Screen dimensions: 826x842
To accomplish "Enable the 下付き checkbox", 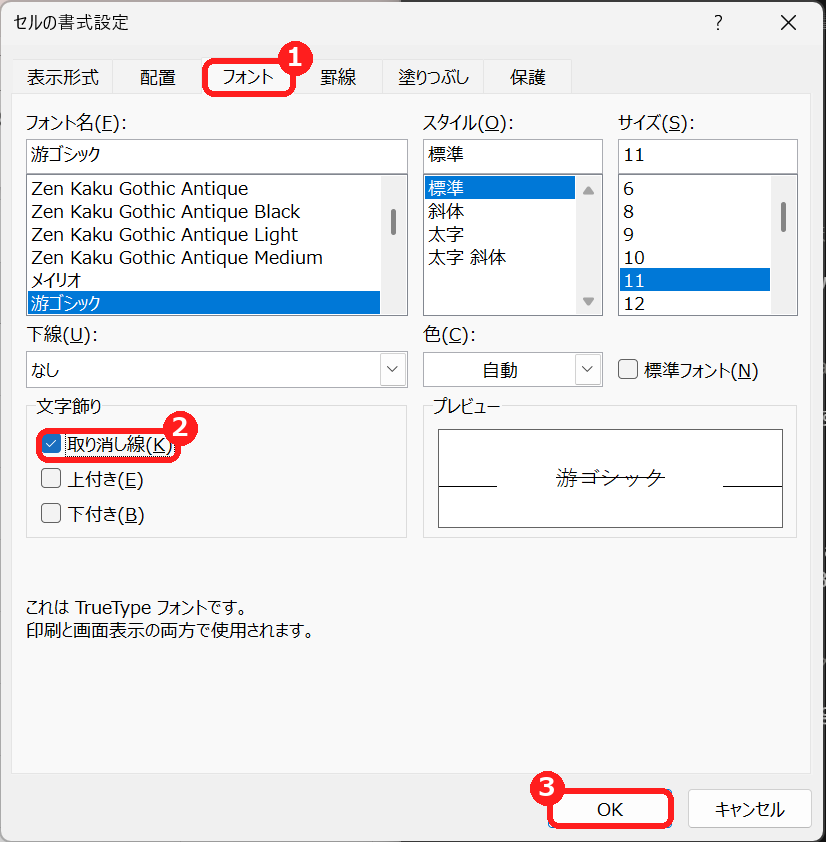I will point(51,513).
